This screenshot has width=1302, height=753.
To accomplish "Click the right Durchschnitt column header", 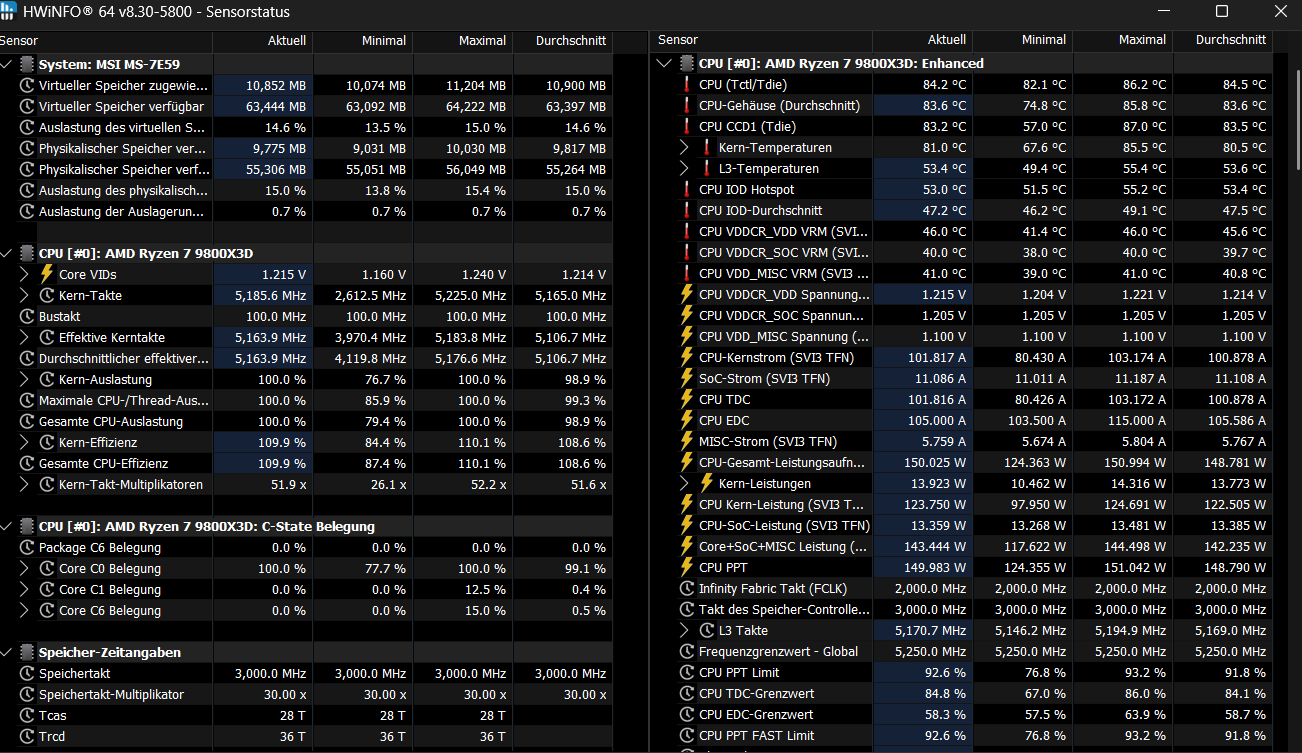I will pyautogui.click(x=1220, y=41).
